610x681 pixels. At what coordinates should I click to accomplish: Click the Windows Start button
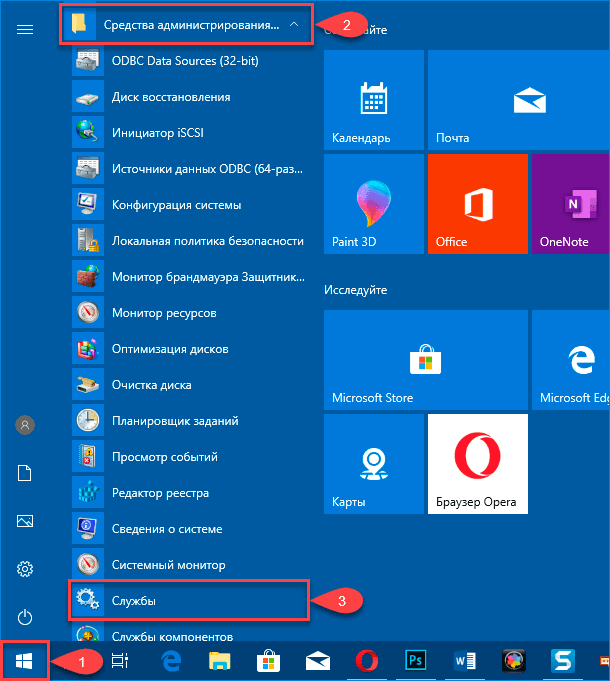(24, 661)
